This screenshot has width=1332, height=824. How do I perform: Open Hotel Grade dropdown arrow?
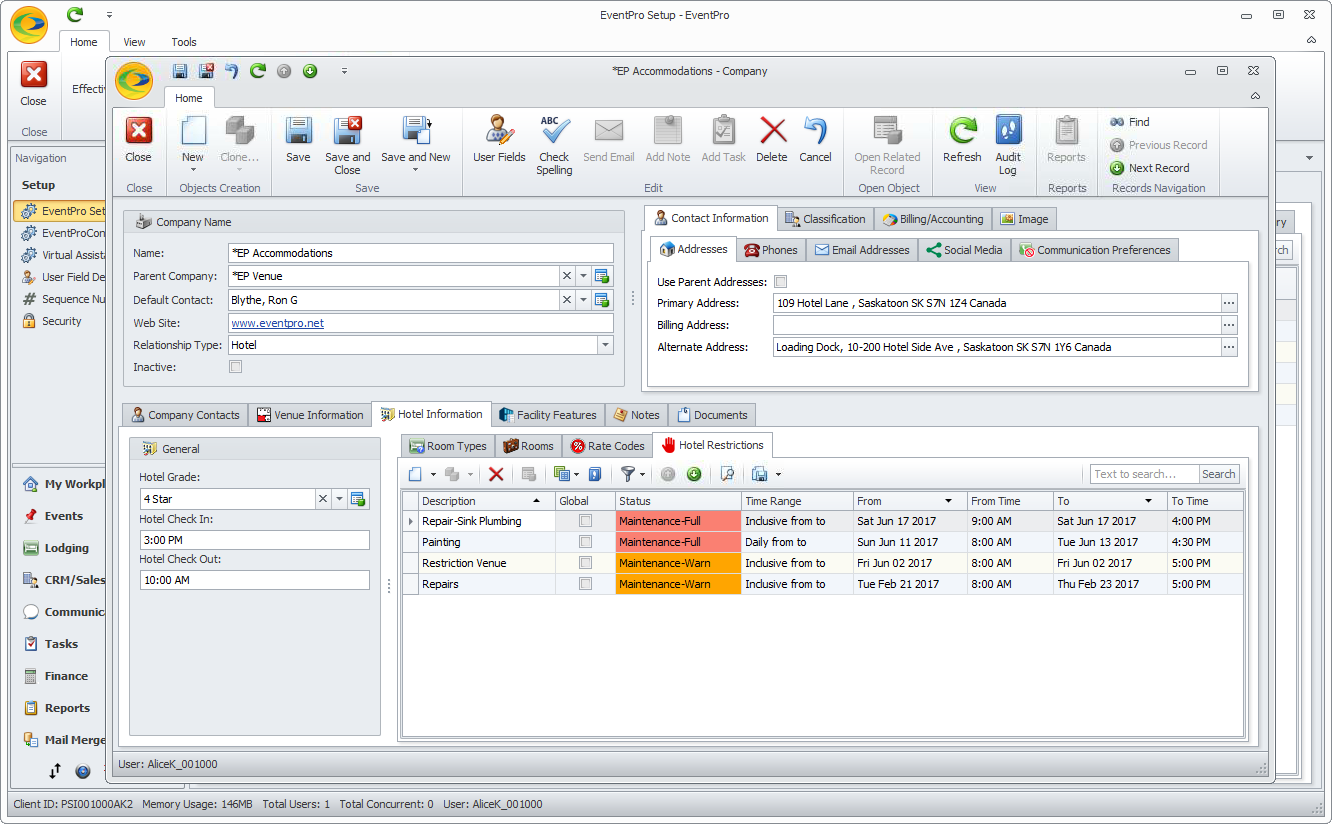339,499
